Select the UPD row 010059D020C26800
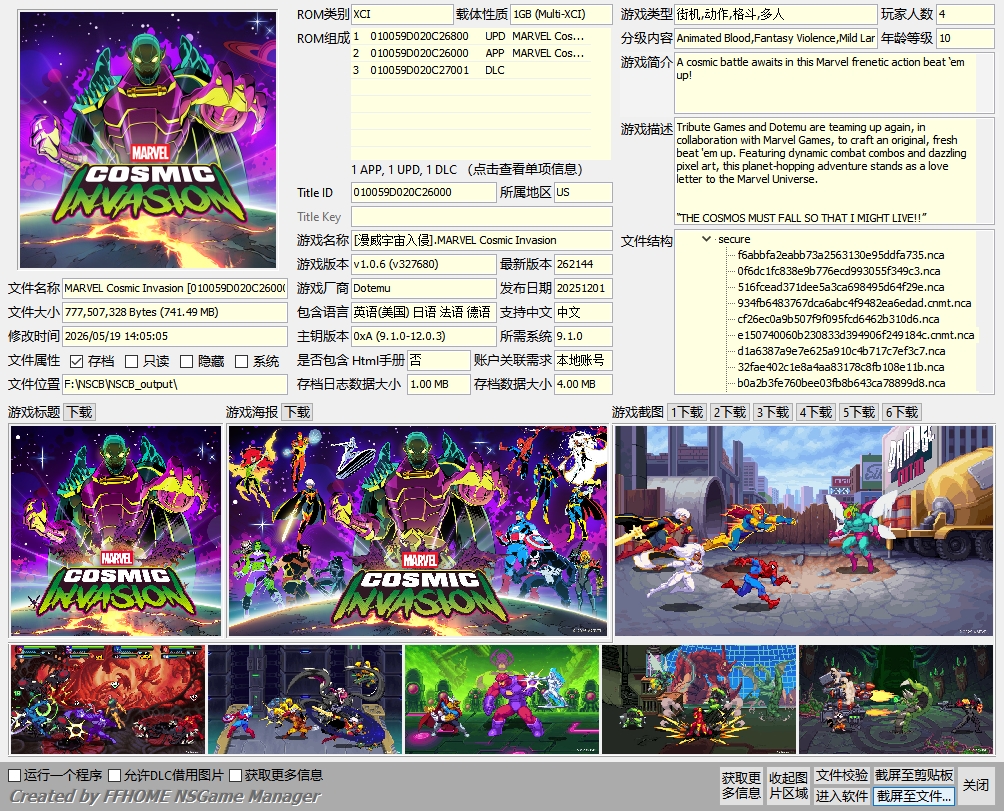The height and width of the screenshot is (811, 1004). tap(471, 36)
